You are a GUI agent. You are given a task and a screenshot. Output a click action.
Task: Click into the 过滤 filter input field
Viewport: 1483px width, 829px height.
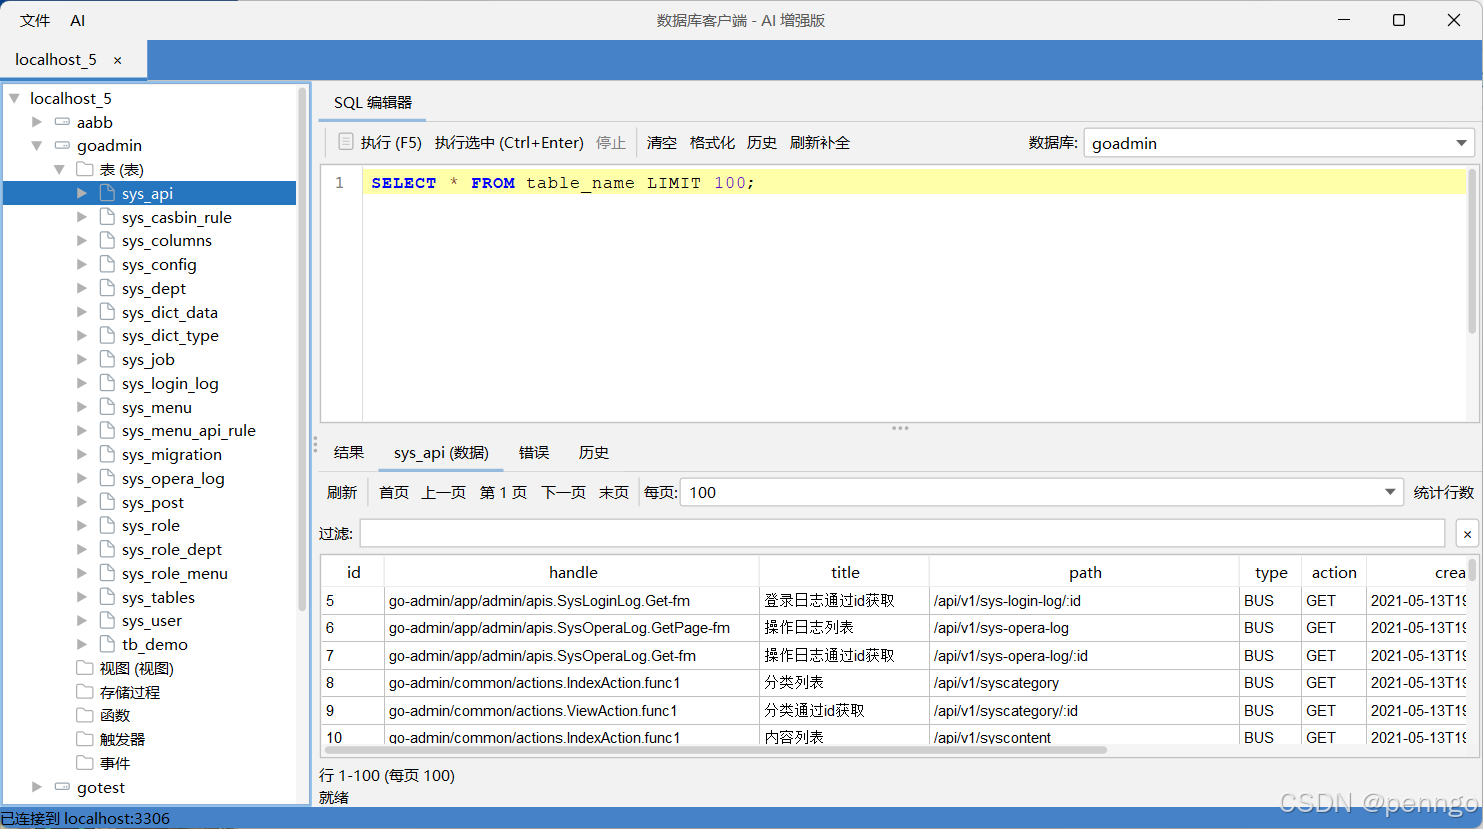(x=902, y=533)
